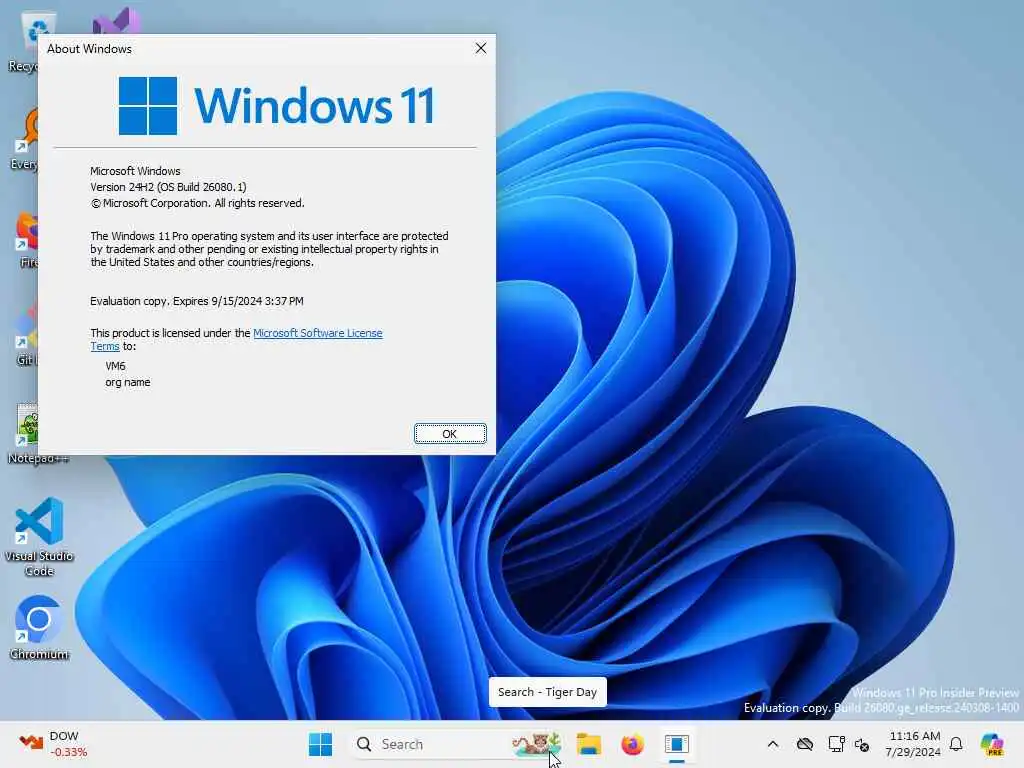
Task: Select the Git desktop shortcut
Action: (x=27, y=333)
